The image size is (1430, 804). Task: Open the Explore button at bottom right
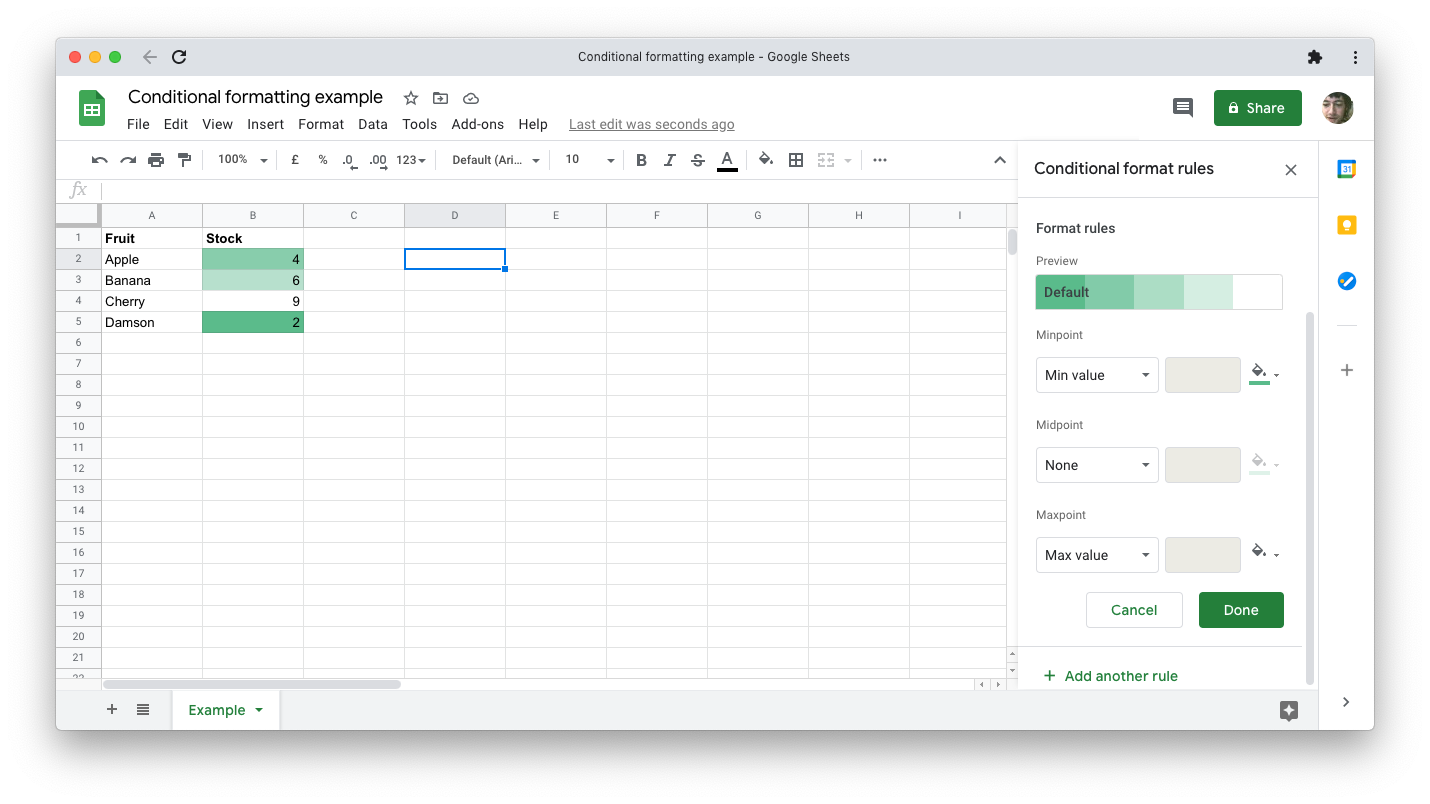1288,710
